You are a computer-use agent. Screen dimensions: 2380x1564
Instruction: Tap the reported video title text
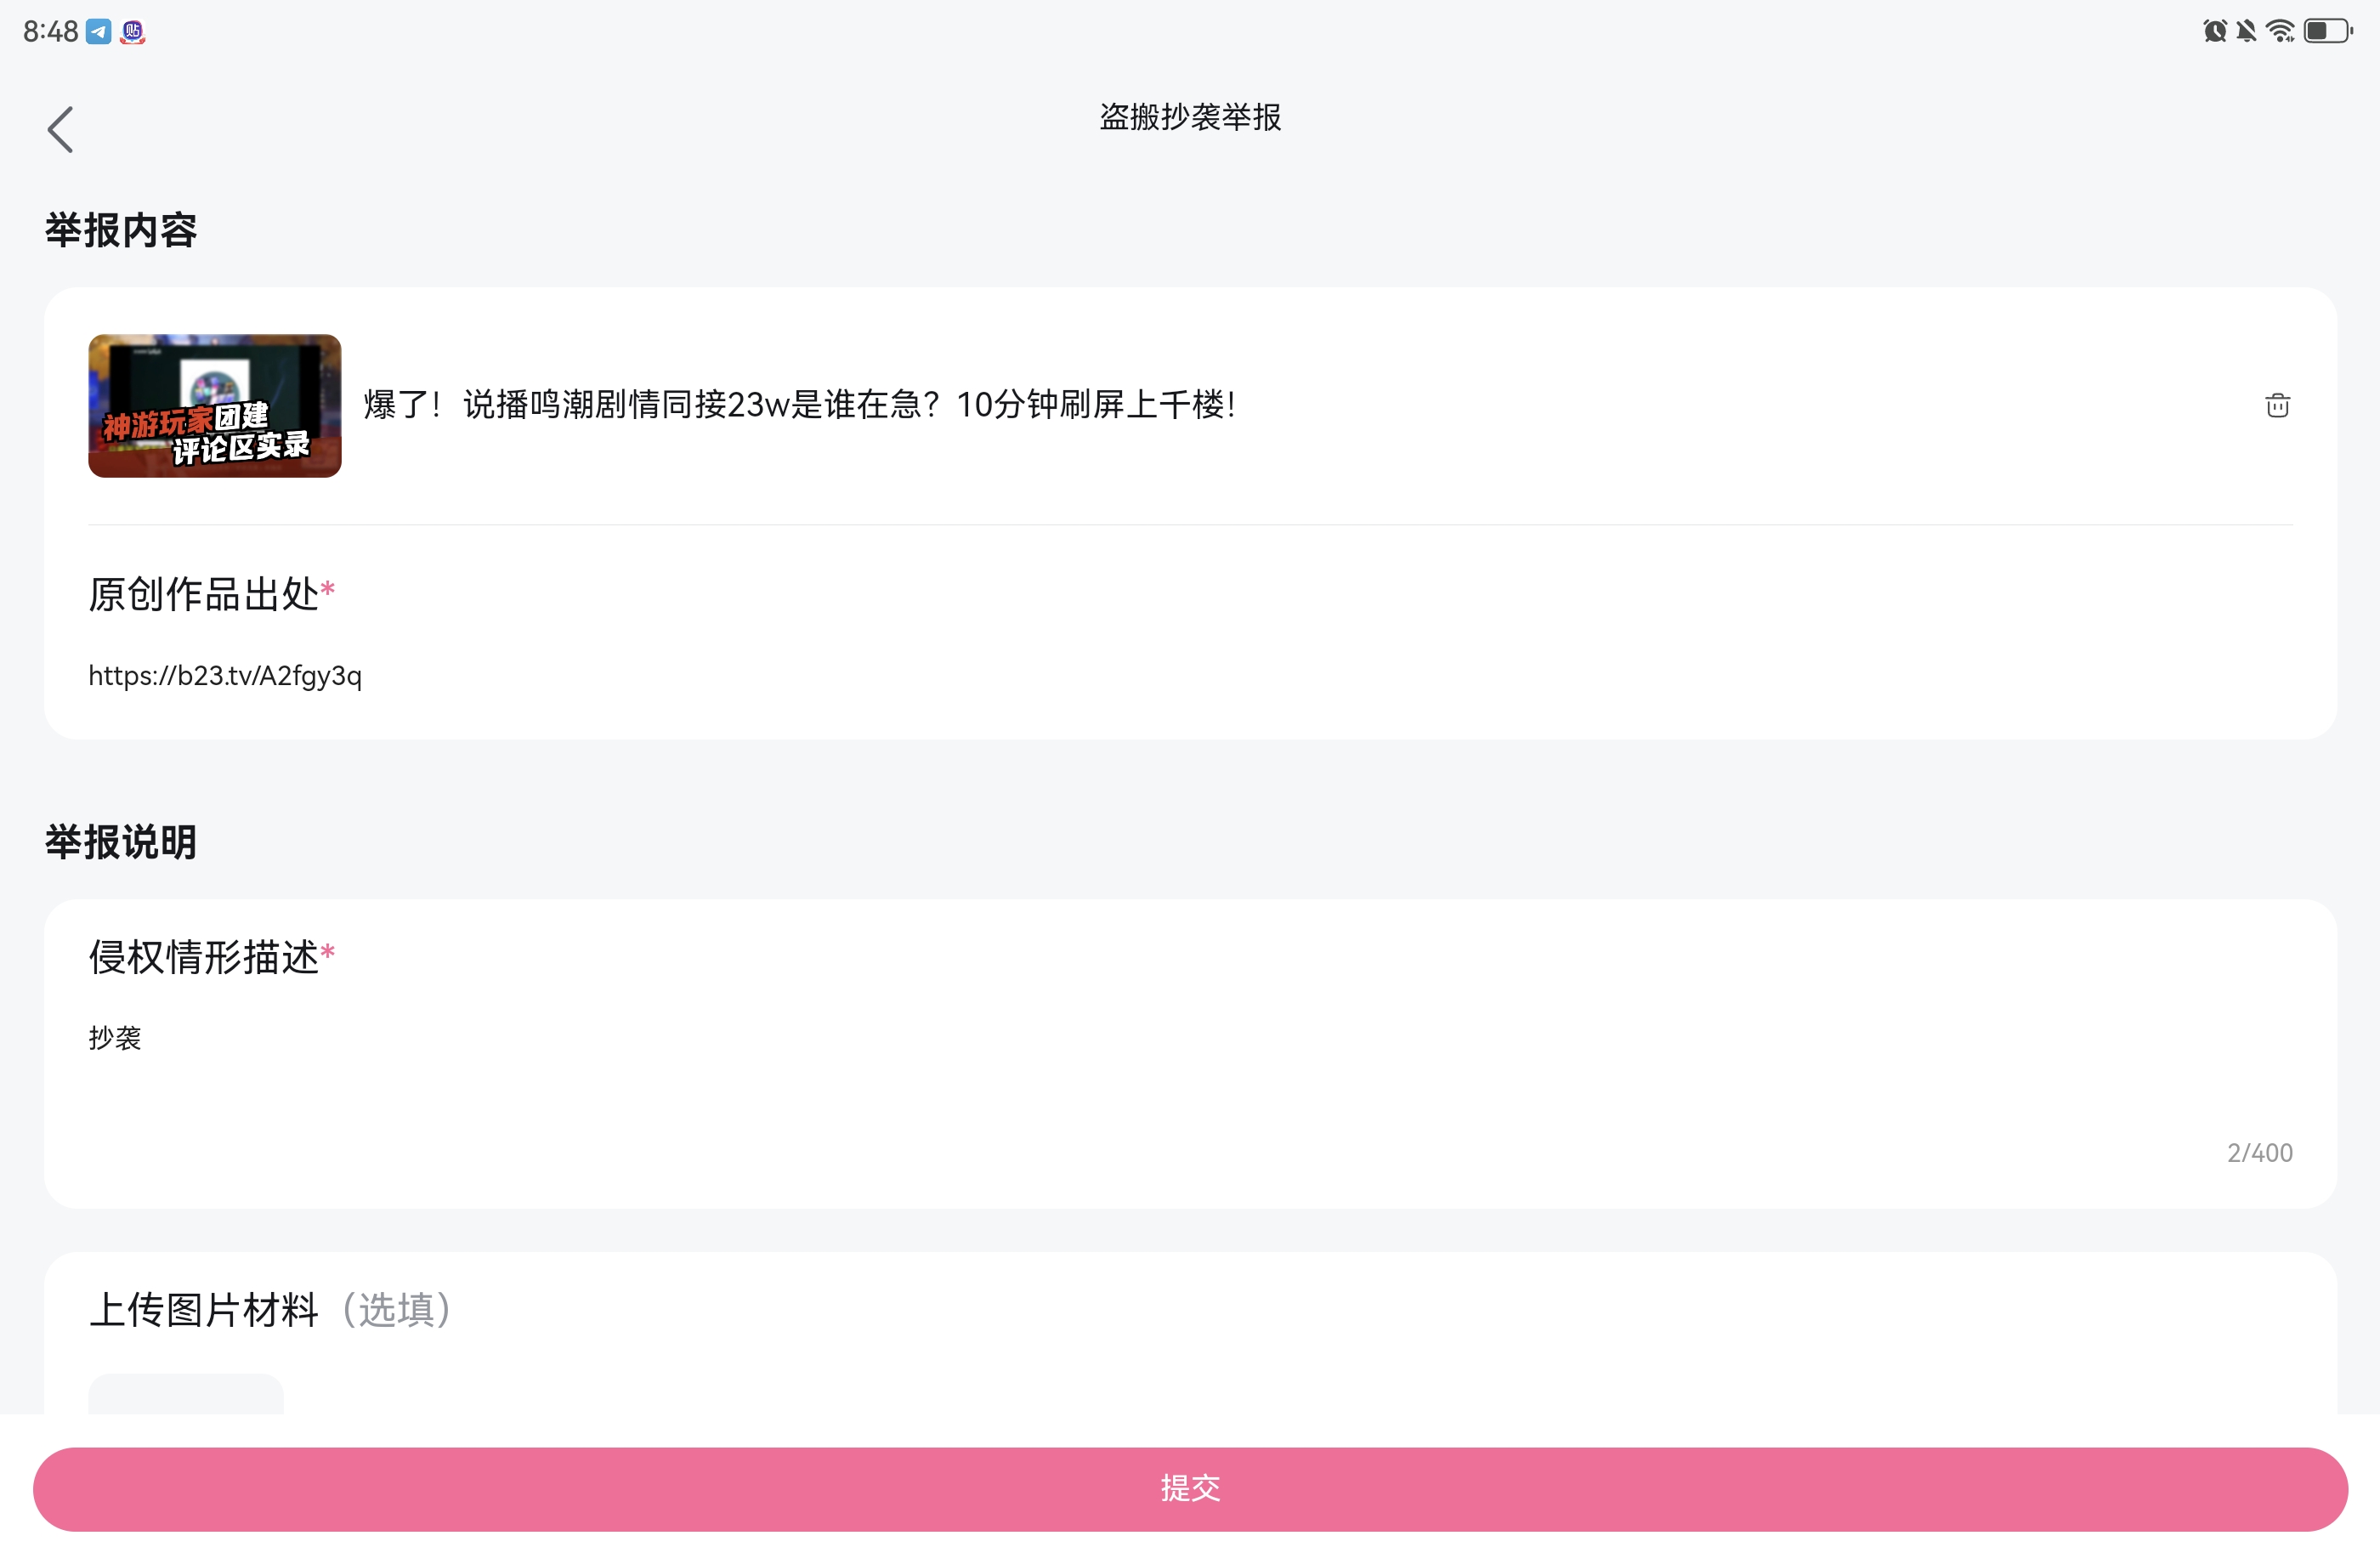tap(800, 405)
